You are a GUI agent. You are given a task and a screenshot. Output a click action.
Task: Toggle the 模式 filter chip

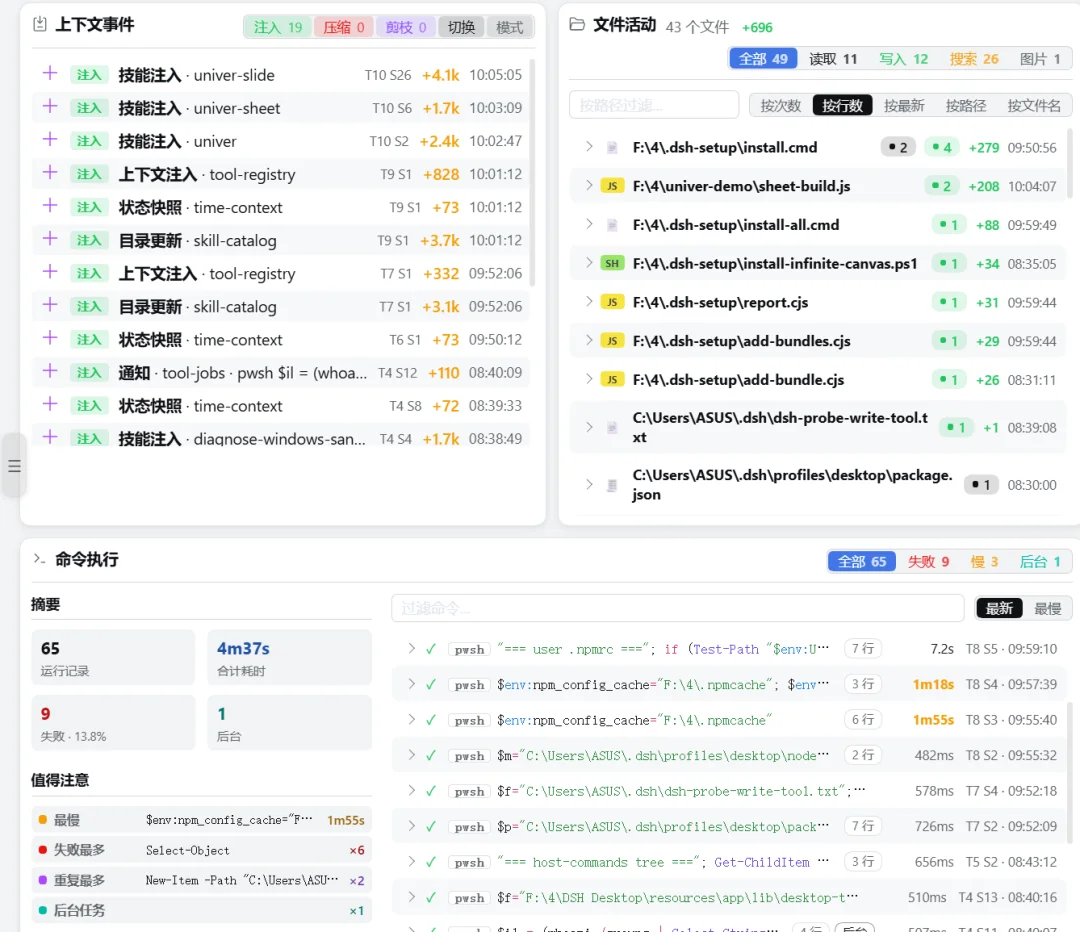pyautogui.click(x=510, y=28)
